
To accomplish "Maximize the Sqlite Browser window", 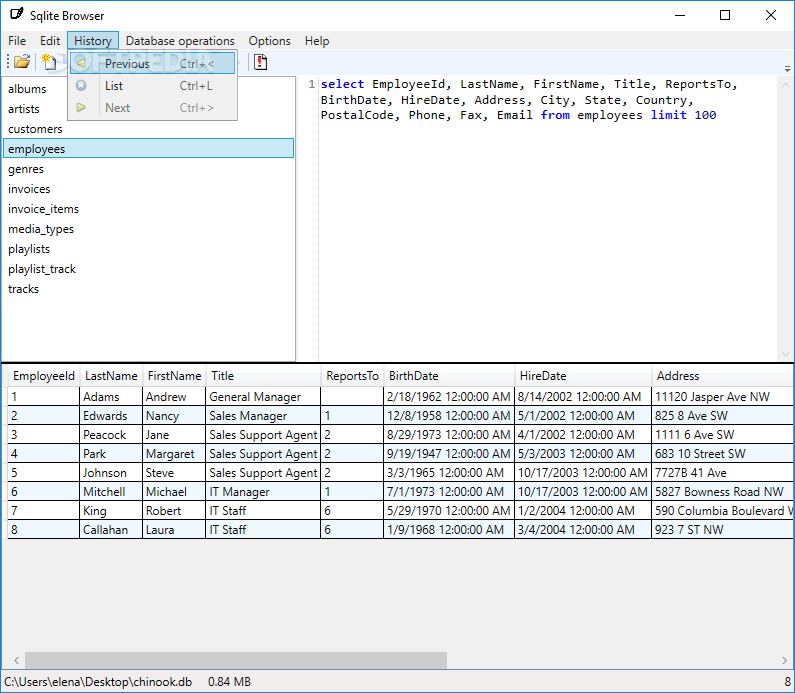I will [725, 15].
